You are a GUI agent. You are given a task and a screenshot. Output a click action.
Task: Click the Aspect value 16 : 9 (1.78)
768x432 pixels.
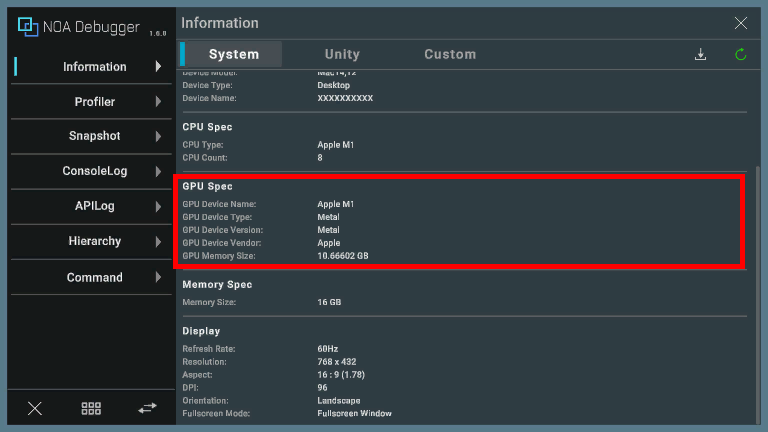coord(341,375)
